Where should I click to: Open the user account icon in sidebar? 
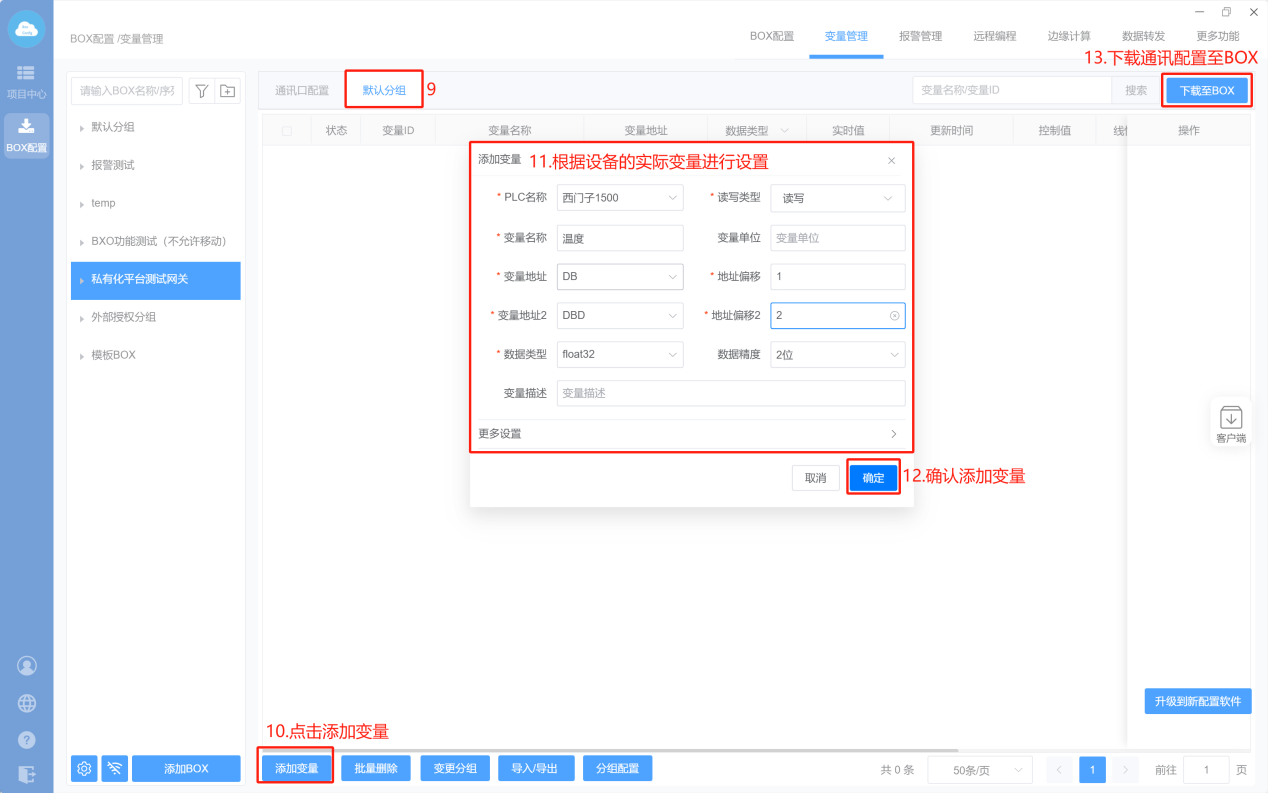[x=27, y=666]
